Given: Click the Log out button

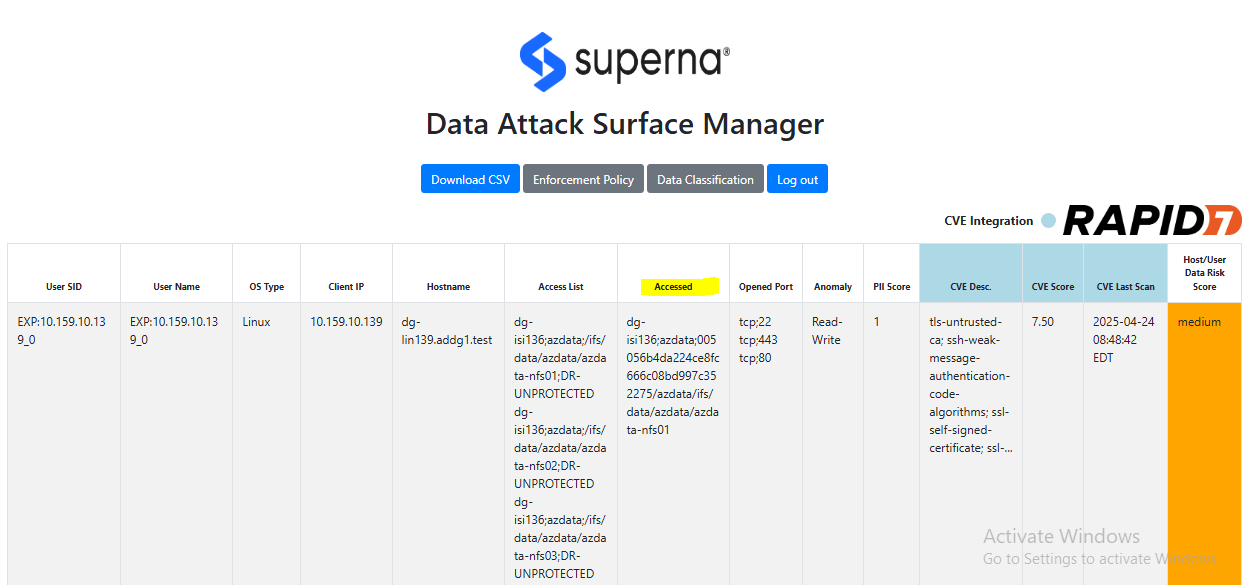Looking at the screenshot, I should point(797,179).
